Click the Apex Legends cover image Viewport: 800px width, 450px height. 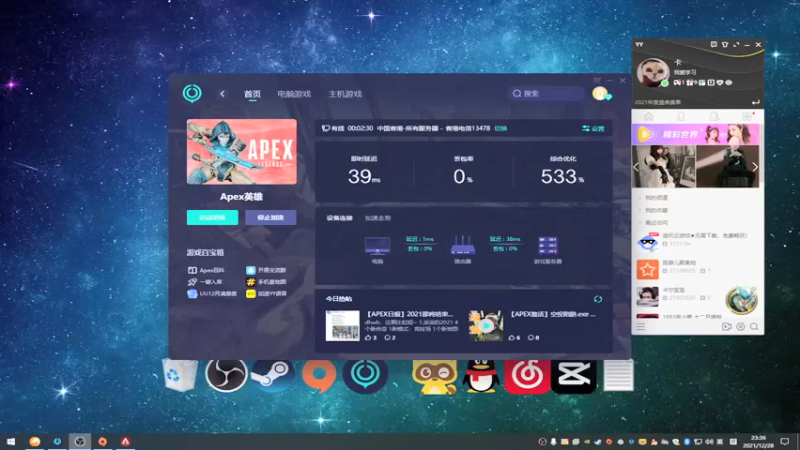(242, 152)
